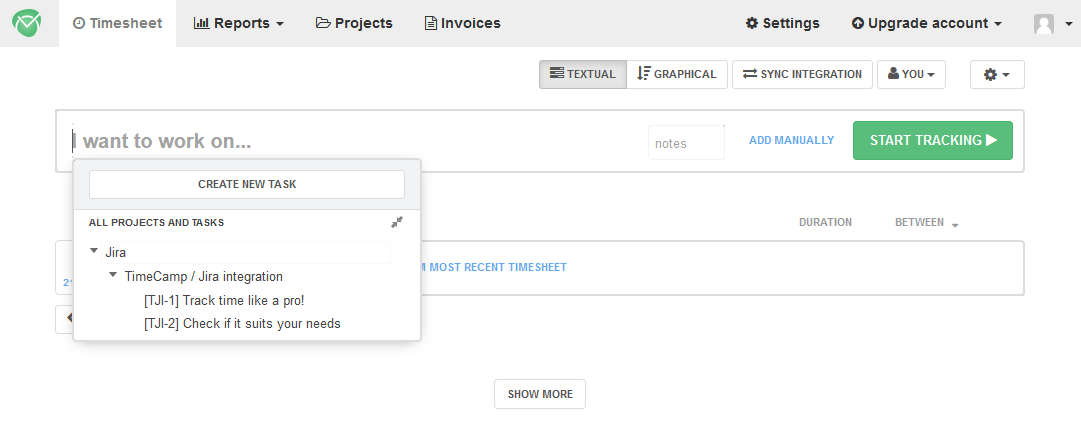
Task: Click the Invoices document icon
Action: coord(430,23)
